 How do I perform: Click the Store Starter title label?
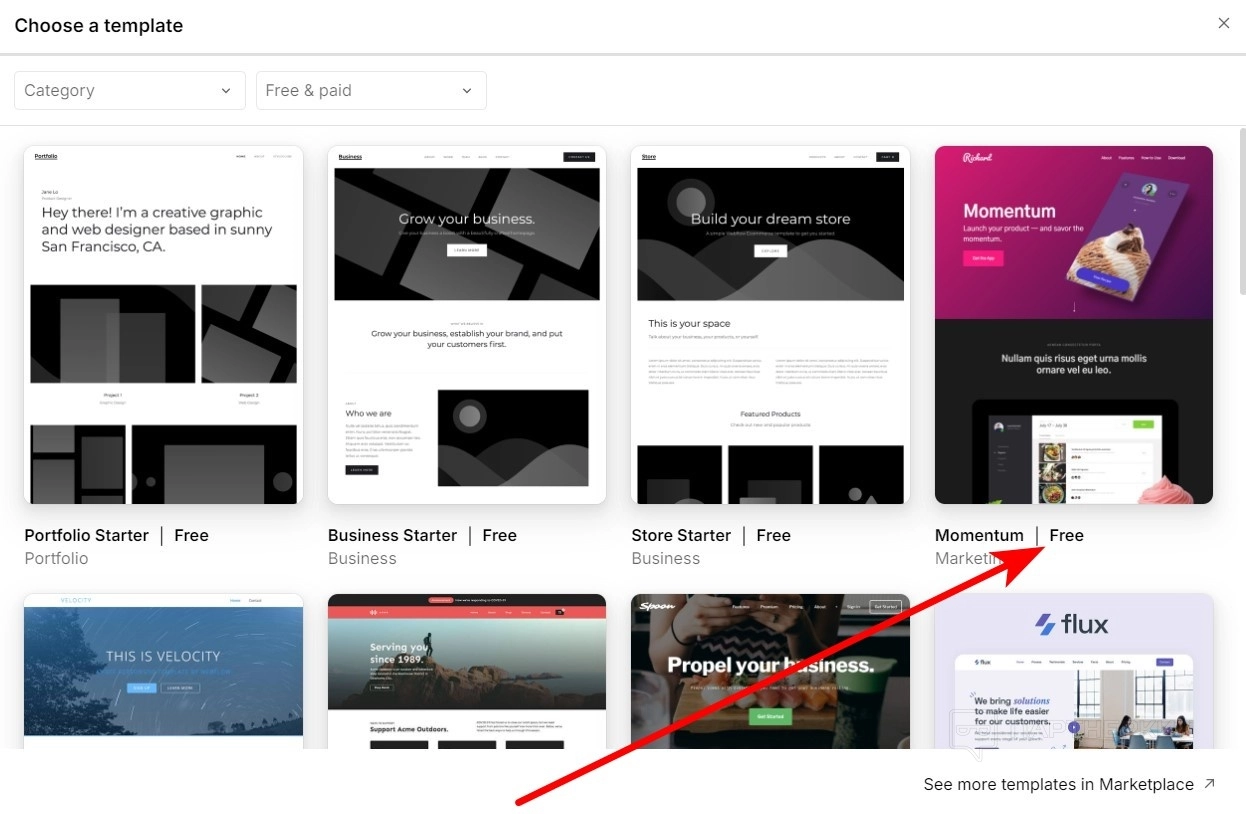point(681,535)
